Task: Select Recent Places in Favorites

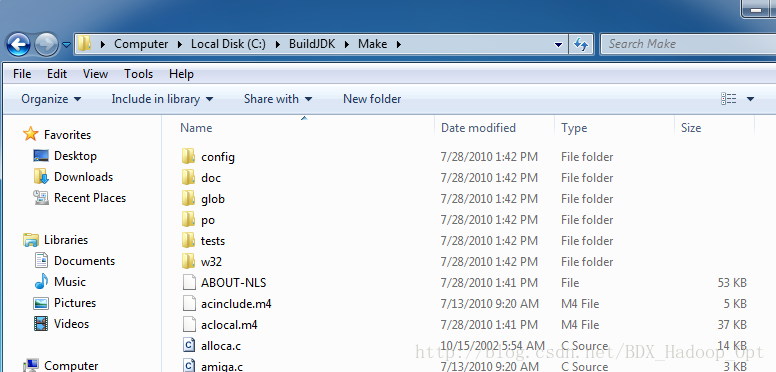Action: point(90,198)
